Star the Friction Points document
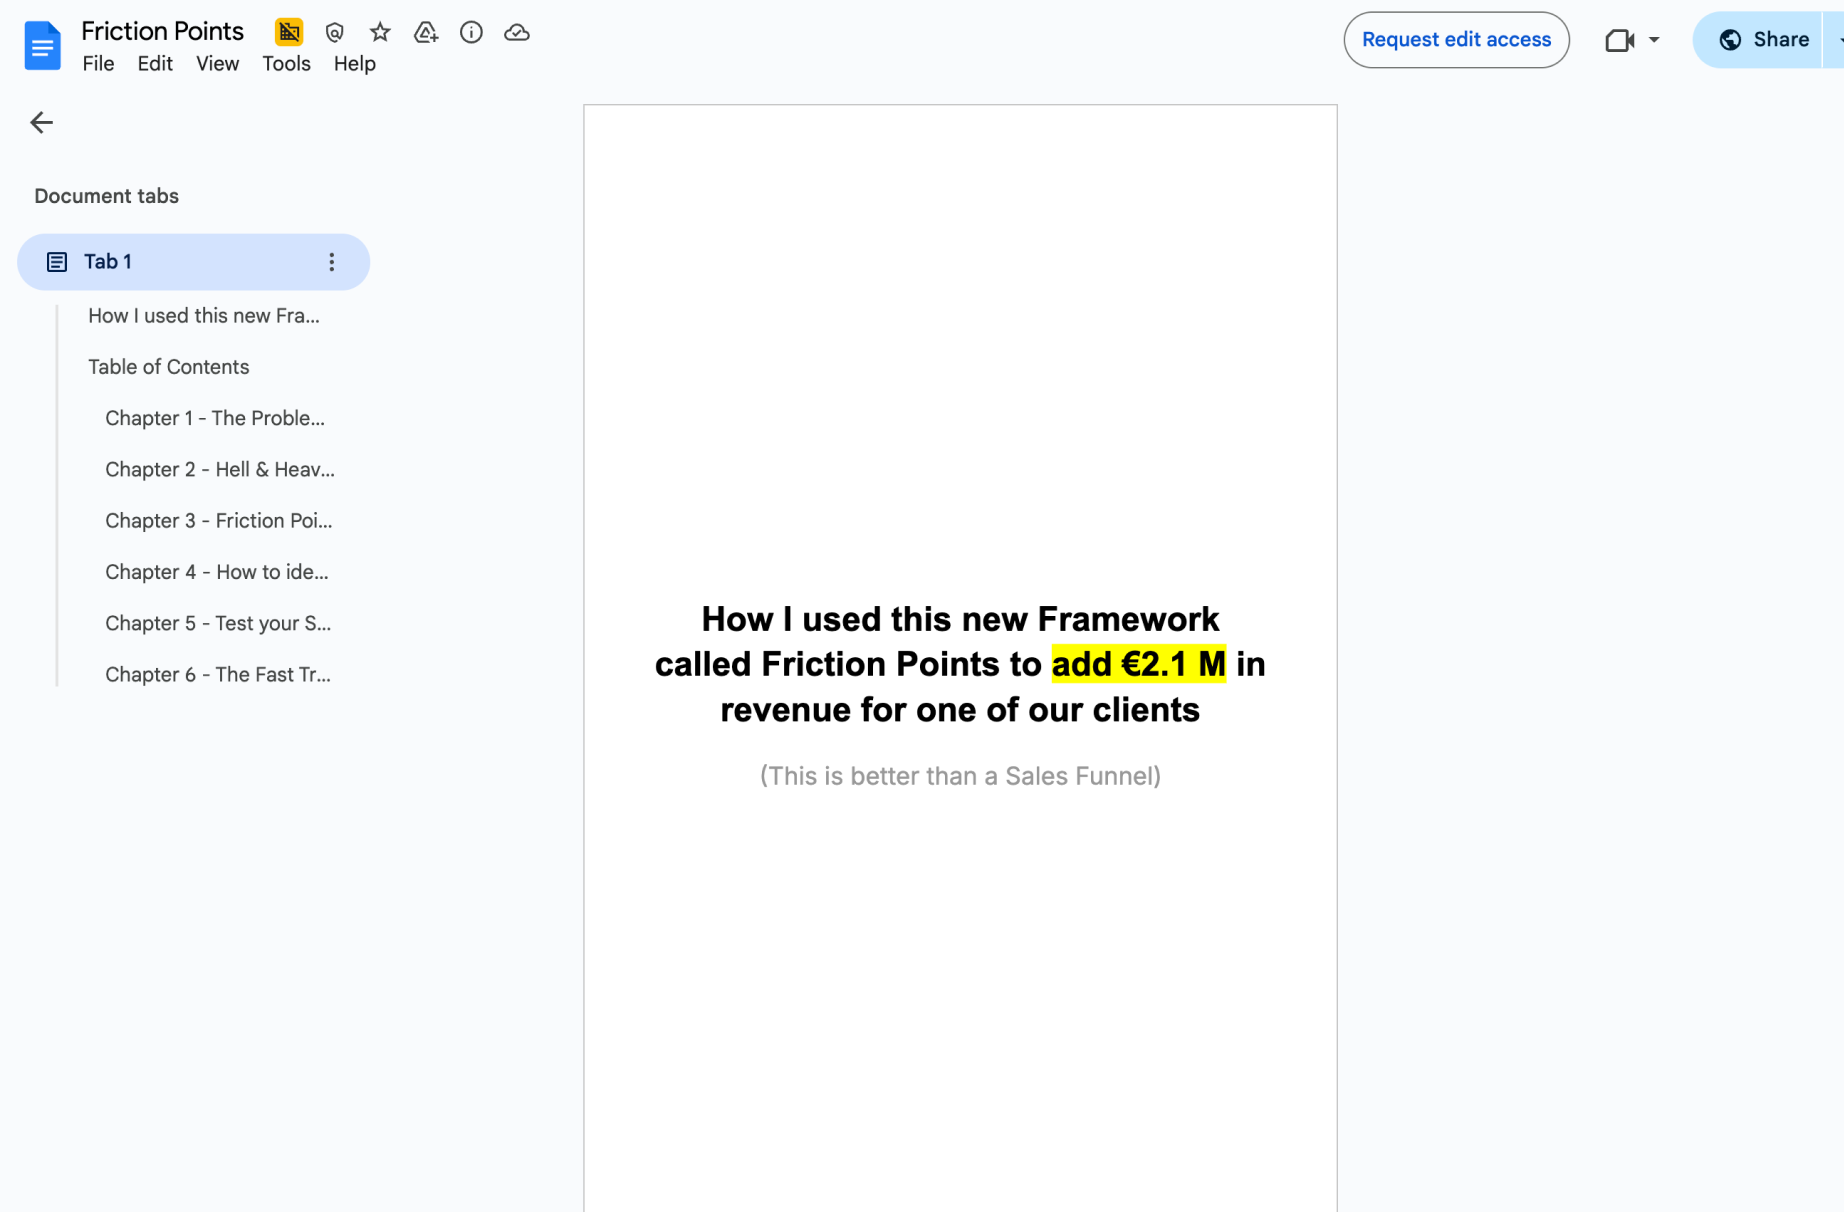Screen dimensions: 1844x1212 click(x=380, y=33)
